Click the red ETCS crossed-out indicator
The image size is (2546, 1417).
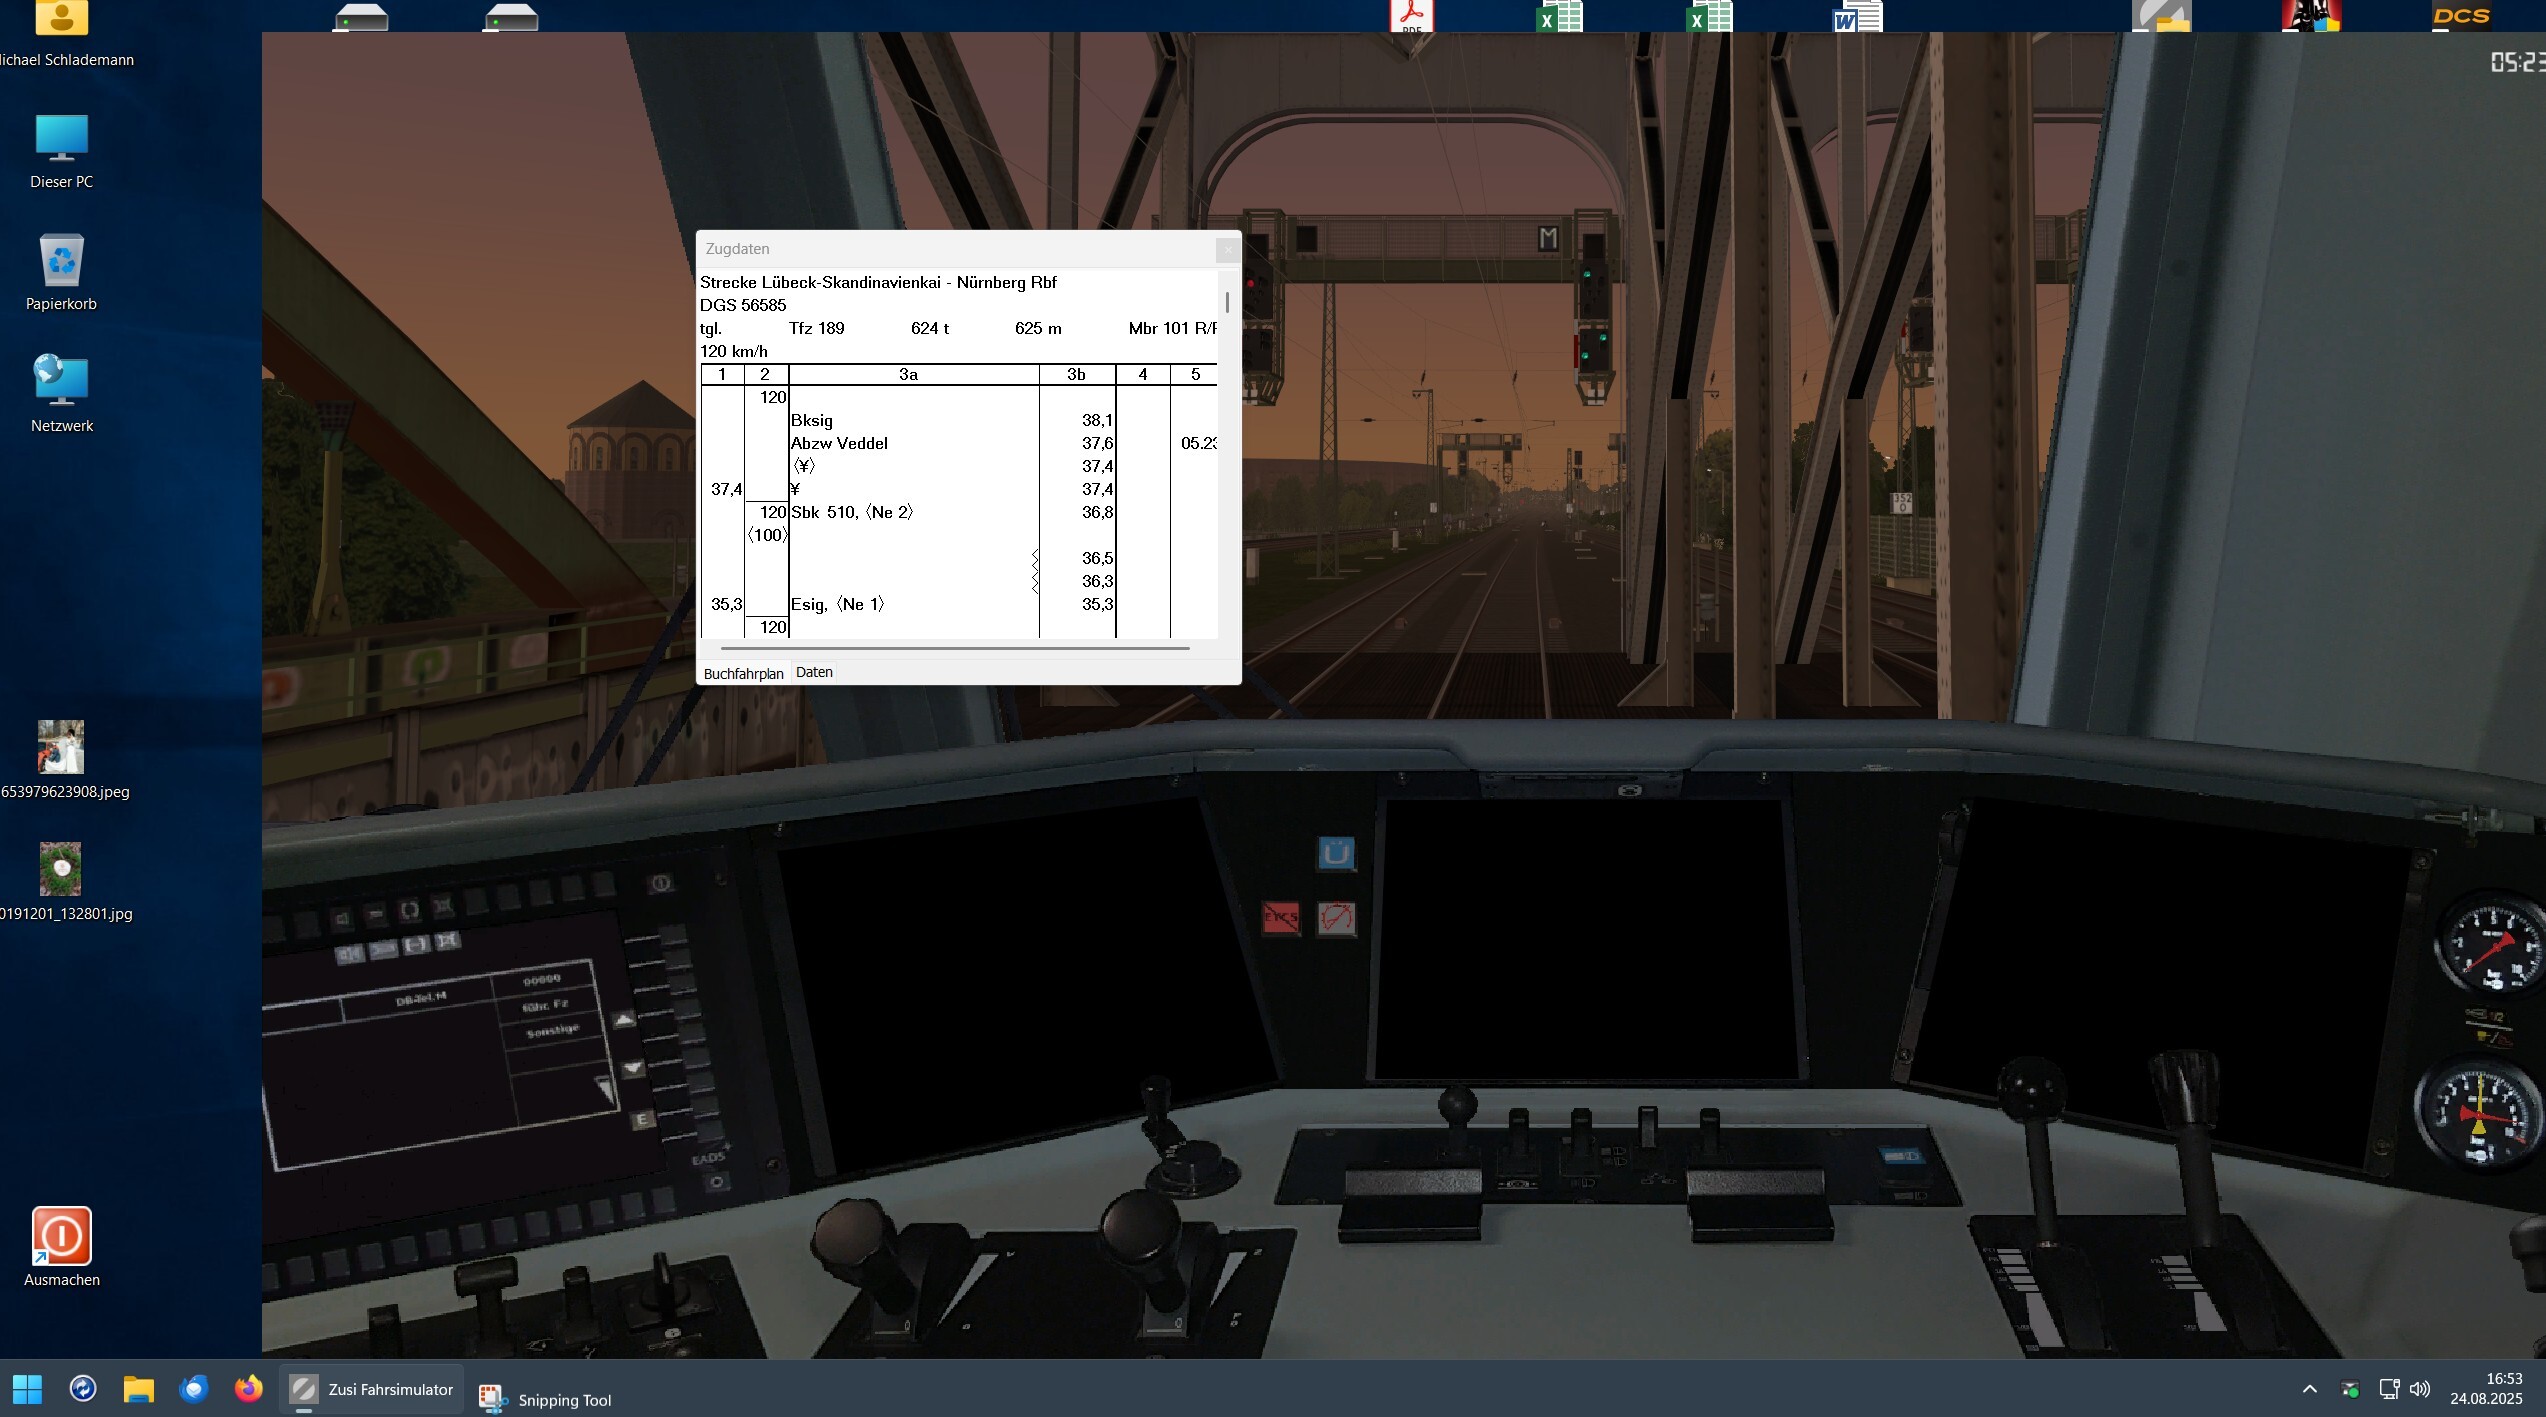click(1281, 916)
